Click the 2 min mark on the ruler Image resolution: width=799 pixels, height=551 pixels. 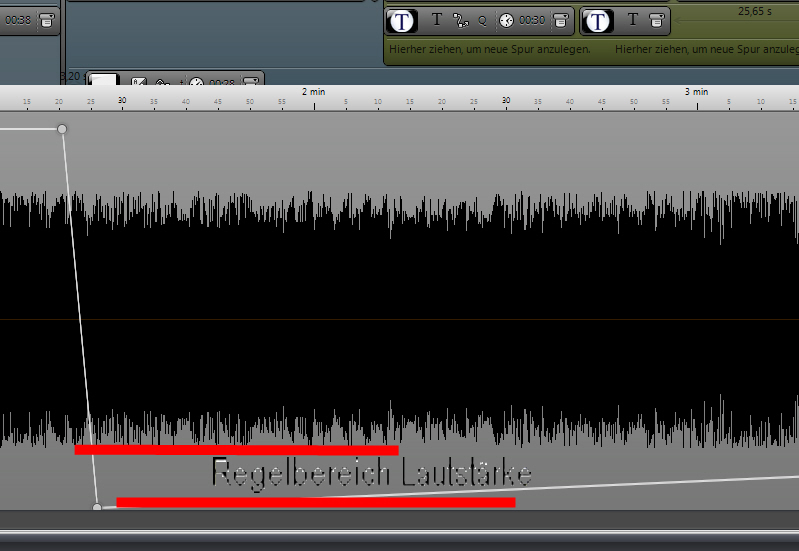point(313,92)
